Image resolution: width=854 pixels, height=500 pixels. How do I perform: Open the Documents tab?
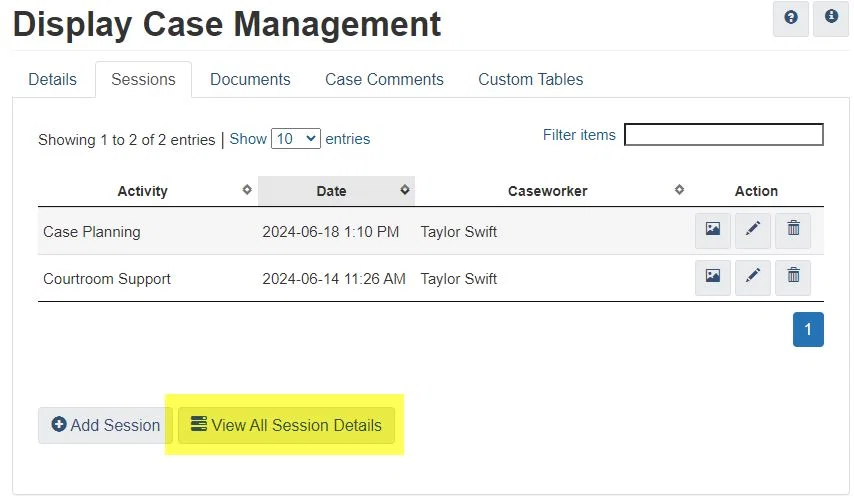(250, 79)
